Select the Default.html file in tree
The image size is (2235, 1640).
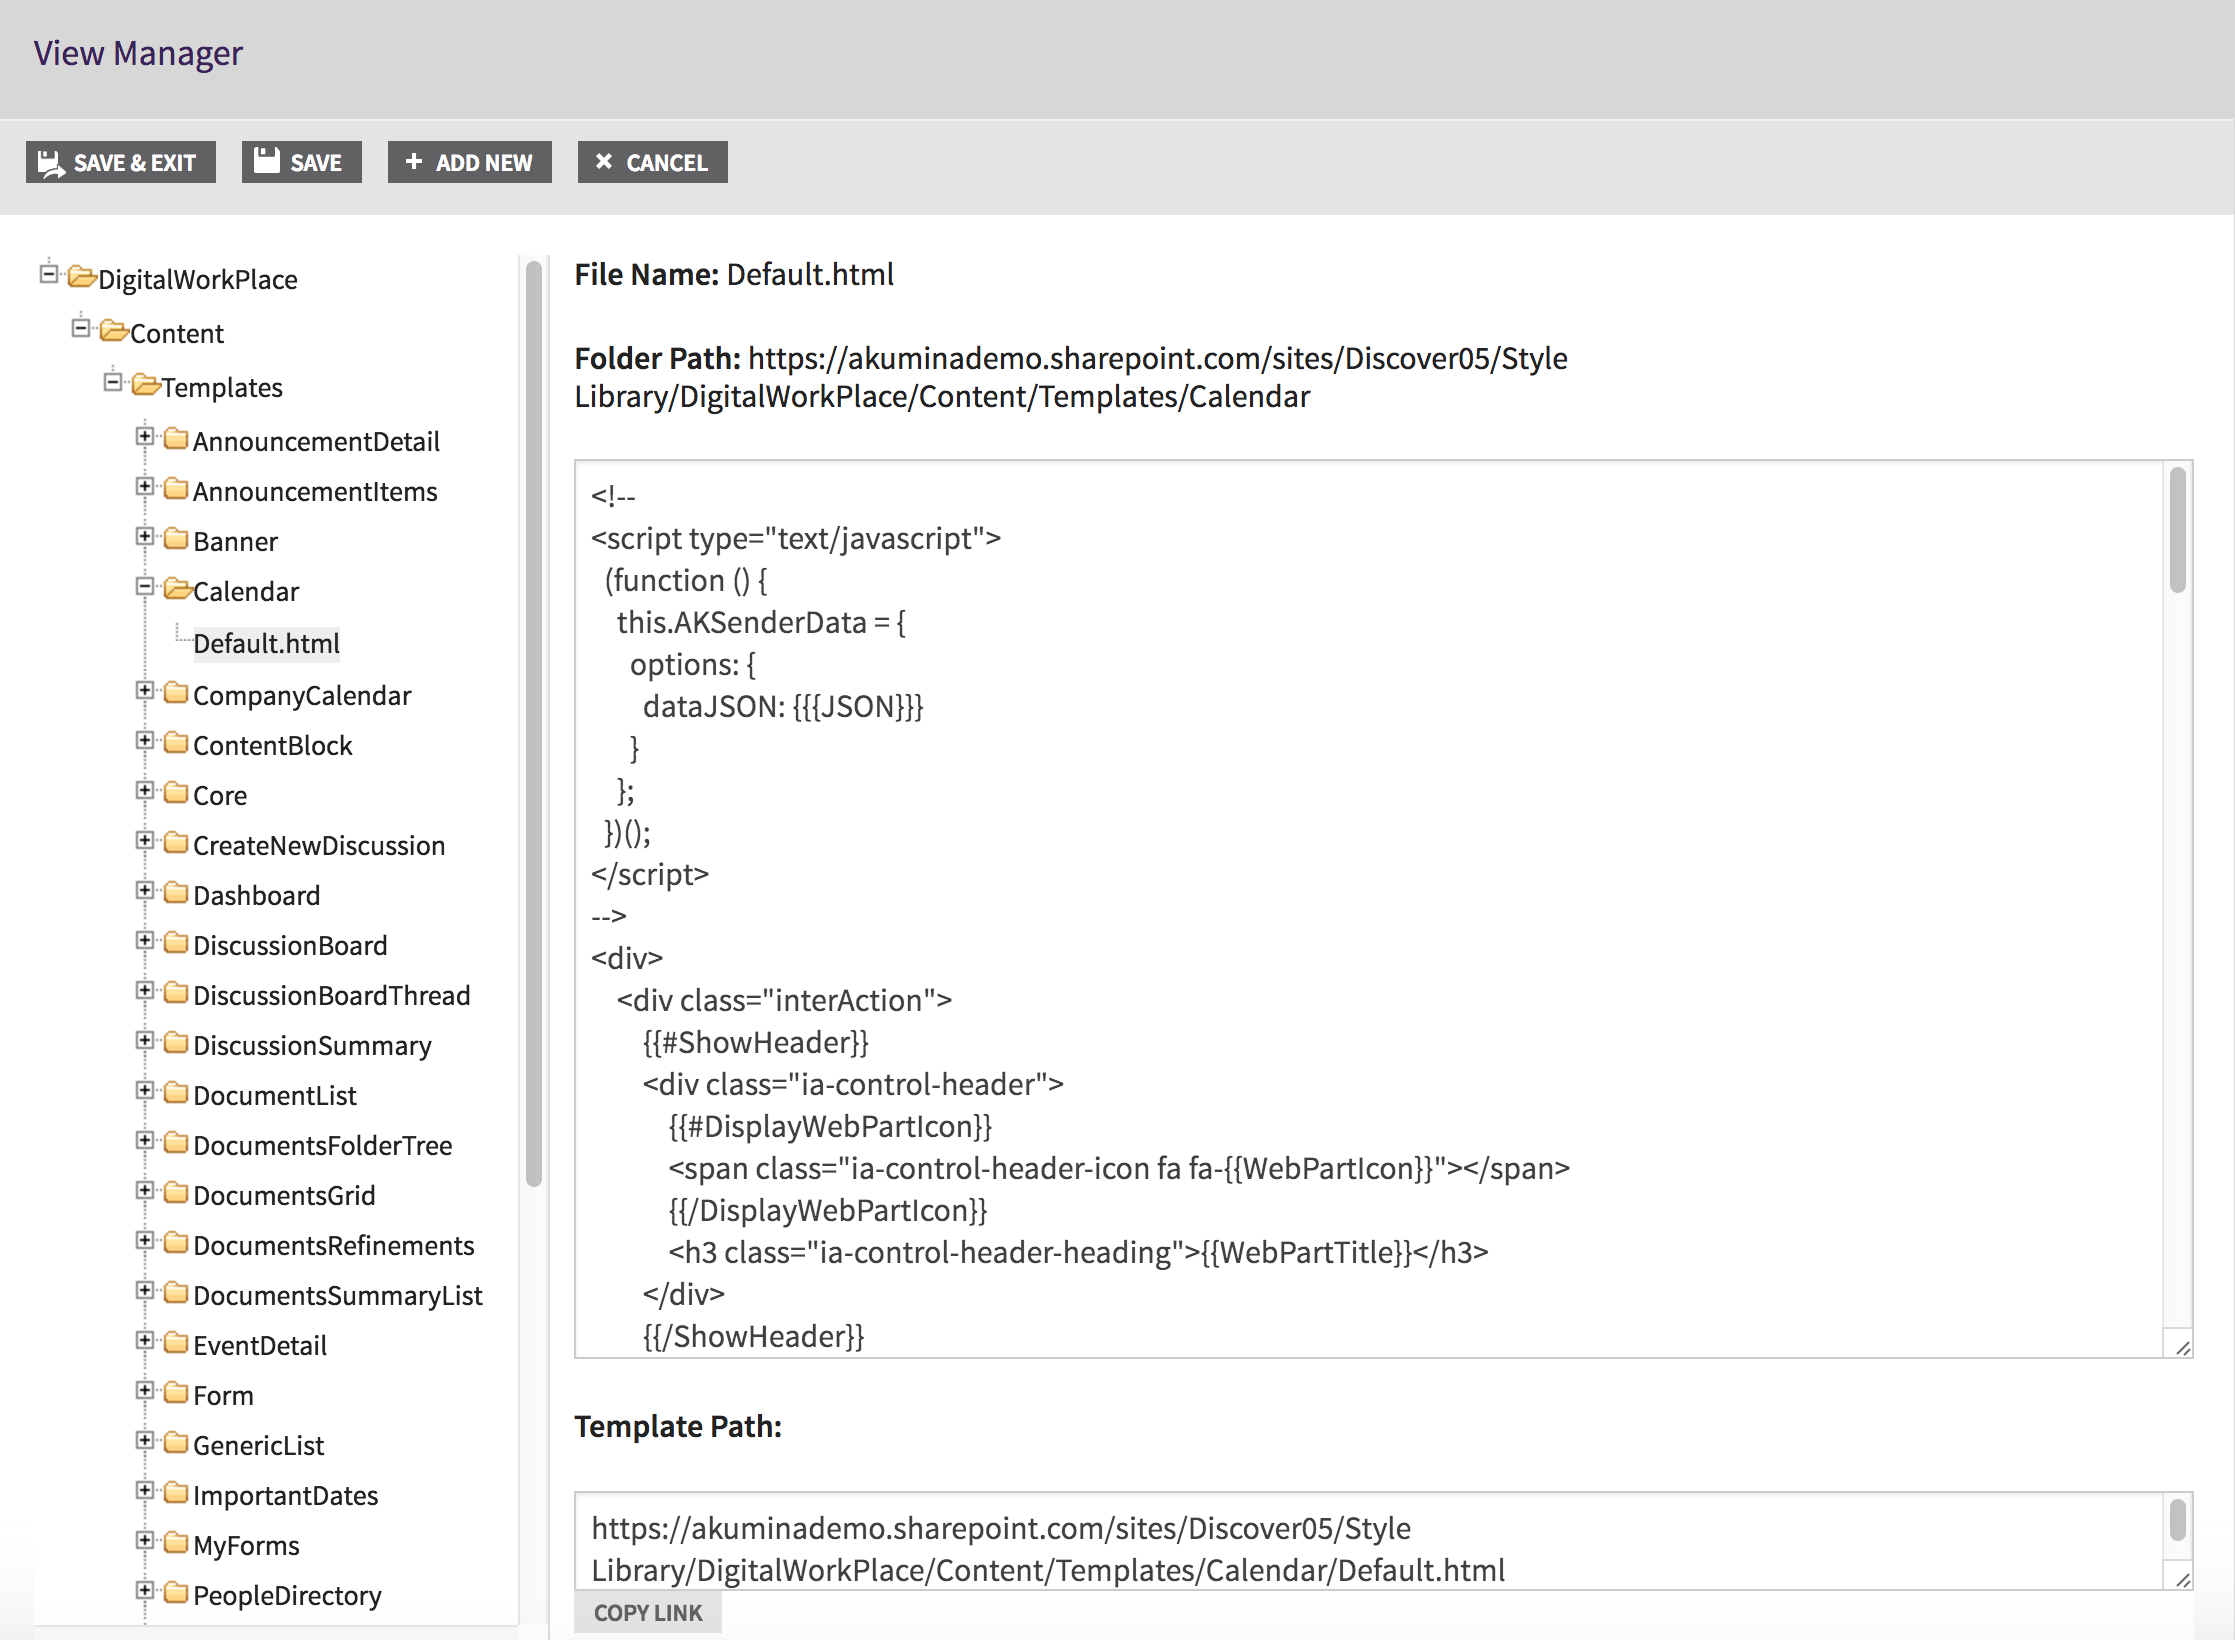(x=266, y=643)
